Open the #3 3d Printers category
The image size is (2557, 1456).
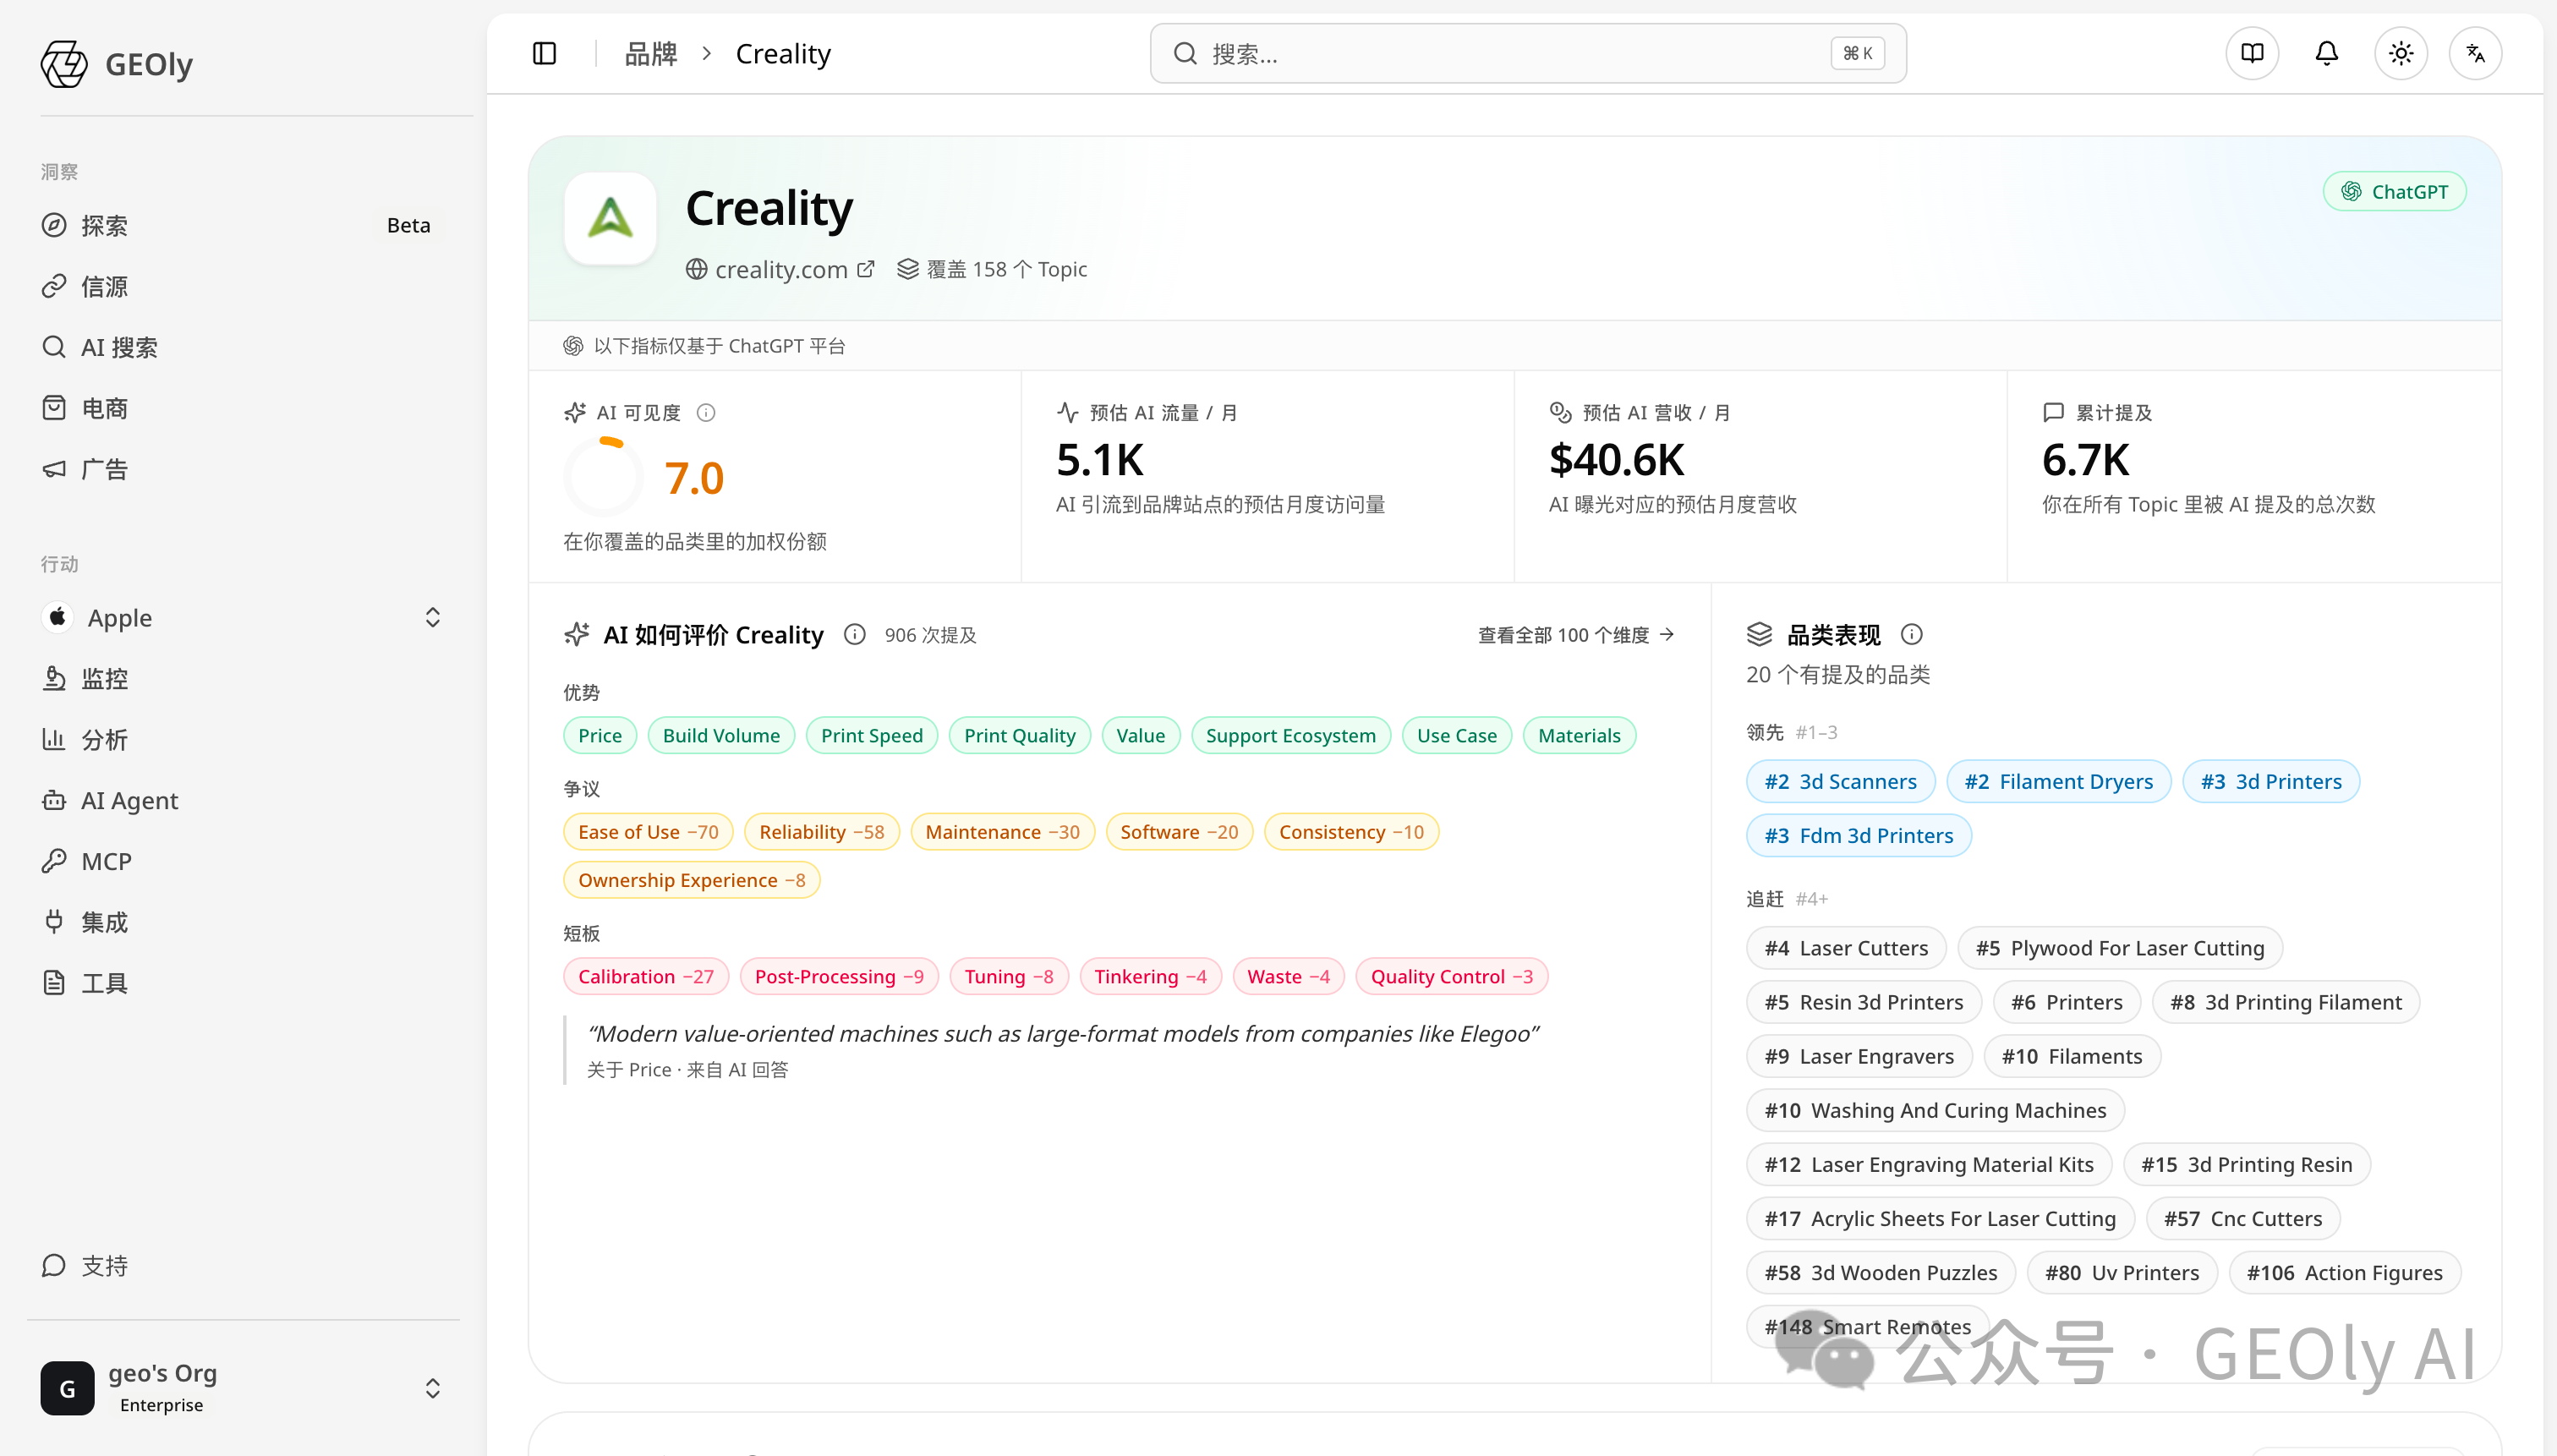click(x=2271, y=782)
